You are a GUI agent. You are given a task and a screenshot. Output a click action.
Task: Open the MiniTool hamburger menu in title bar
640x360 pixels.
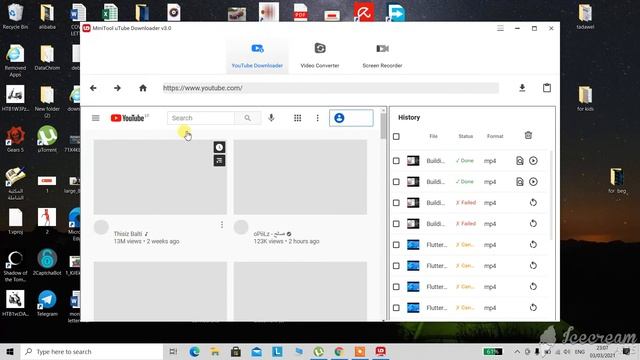(x=500, y=28)
